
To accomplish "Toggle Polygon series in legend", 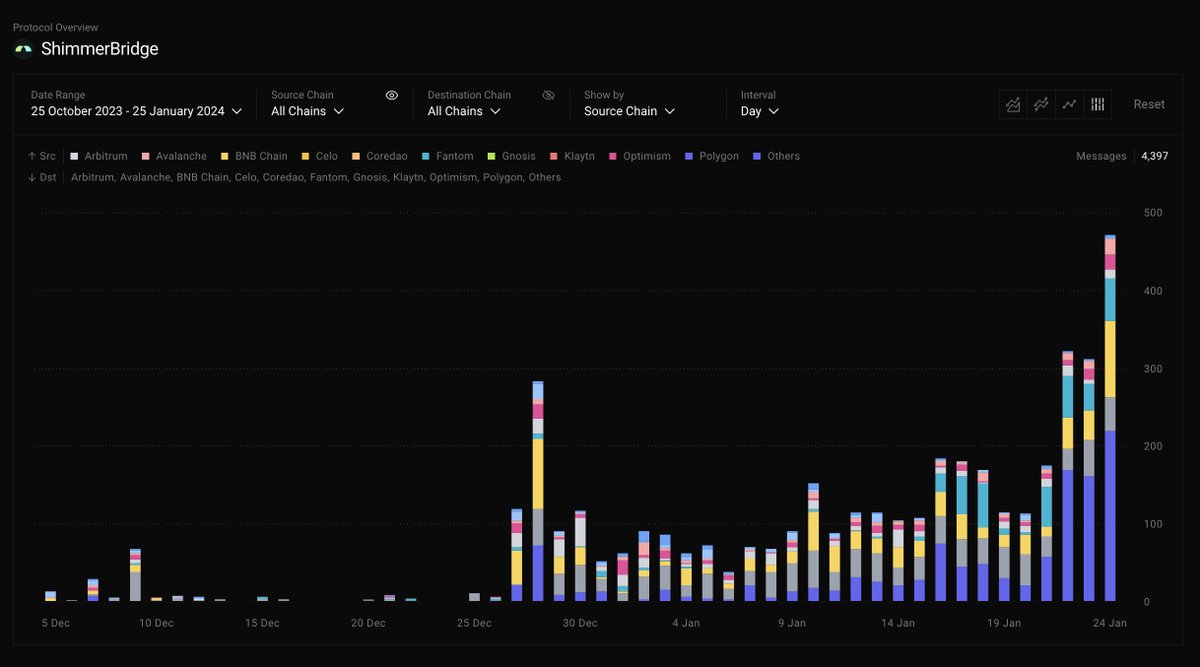I will (x=712, y=156).
